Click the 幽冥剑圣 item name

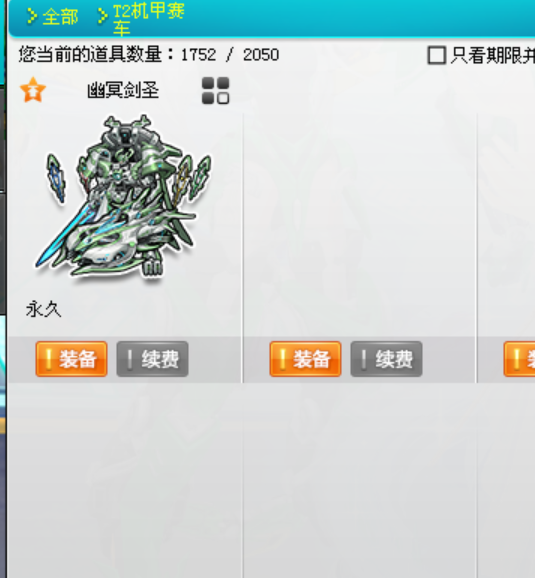click(123, 90)
